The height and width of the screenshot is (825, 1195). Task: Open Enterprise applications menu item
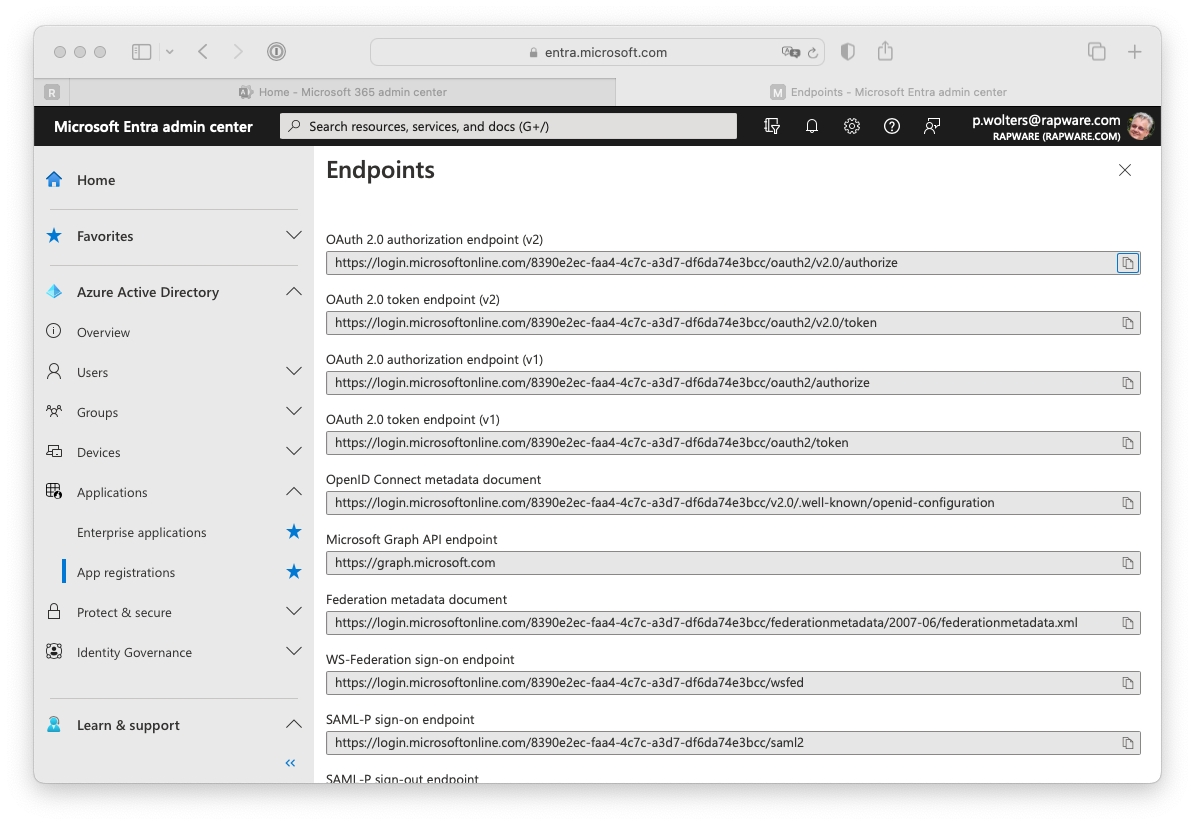pyautogui.click(x=141, y=532)
